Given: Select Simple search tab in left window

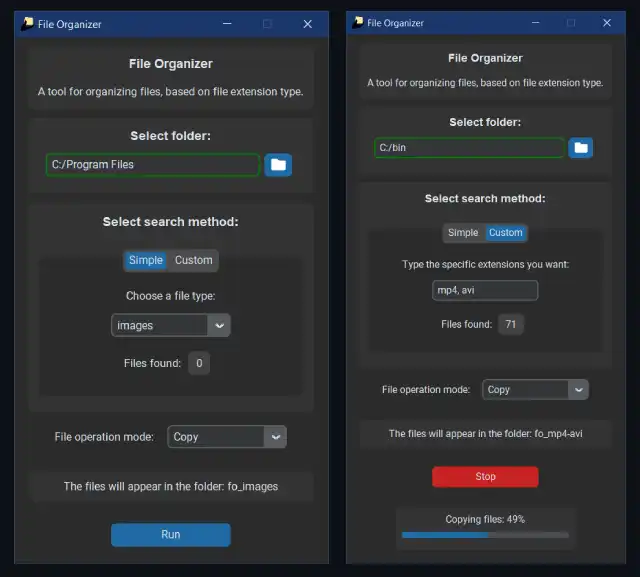Looking at the screenshot, I should click(146, 260).
